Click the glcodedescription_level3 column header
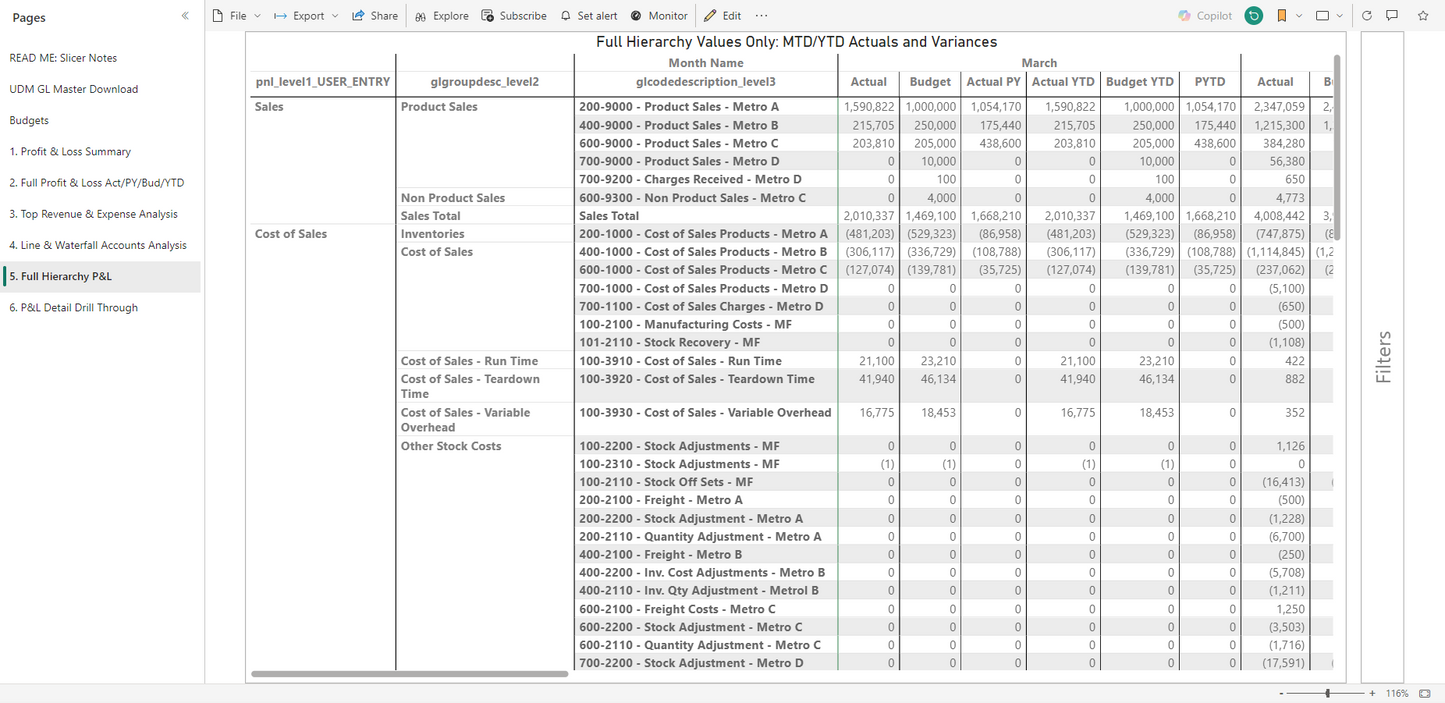Viewport: 1445px width, 703px height. (706, 82)
